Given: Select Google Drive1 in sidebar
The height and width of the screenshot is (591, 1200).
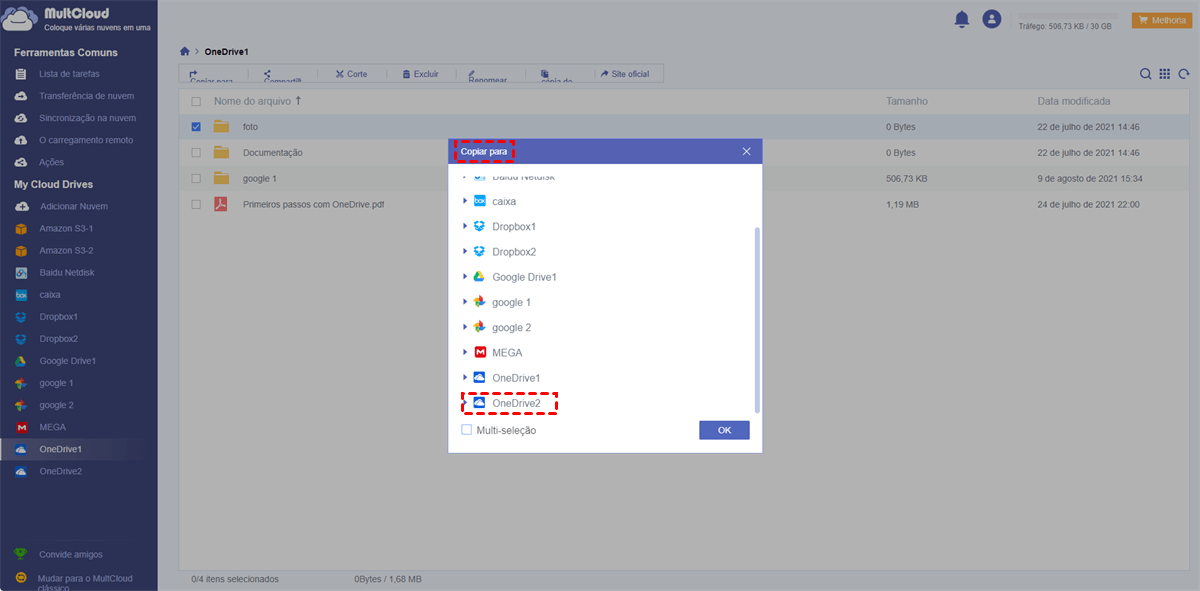Looking at the screenshot, I should (x=68, y=361).
